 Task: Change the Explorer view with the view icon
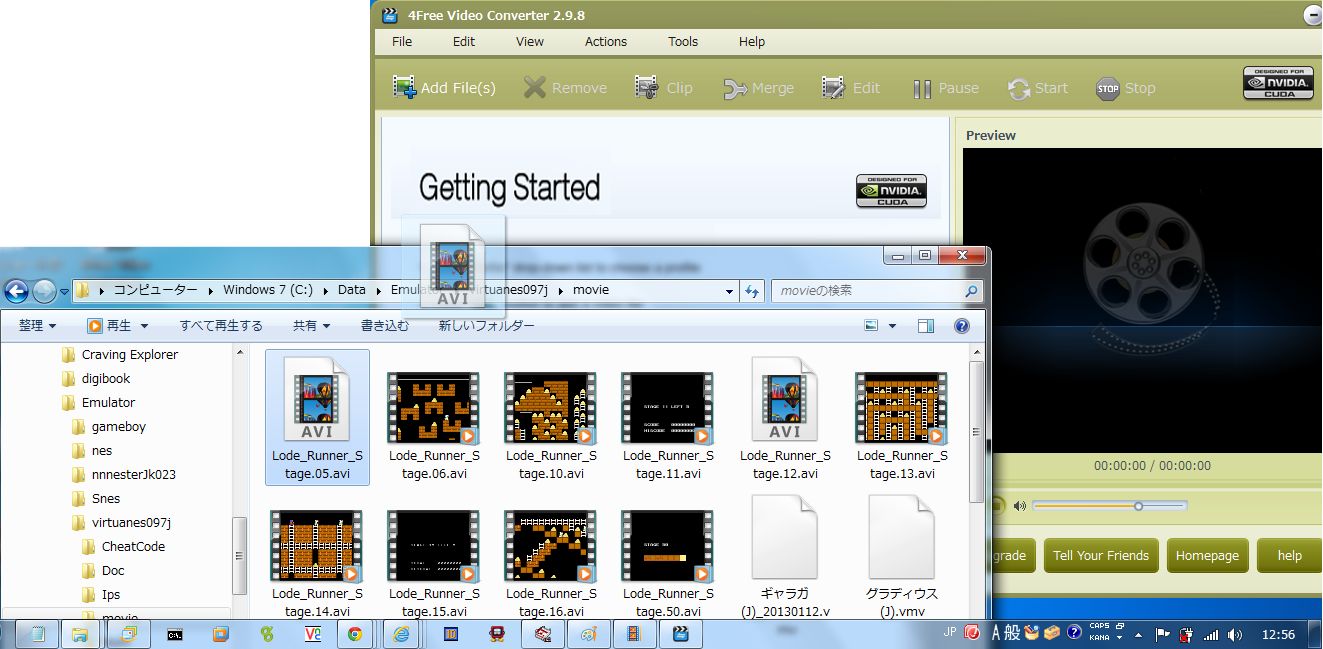(x=871, y=326)
